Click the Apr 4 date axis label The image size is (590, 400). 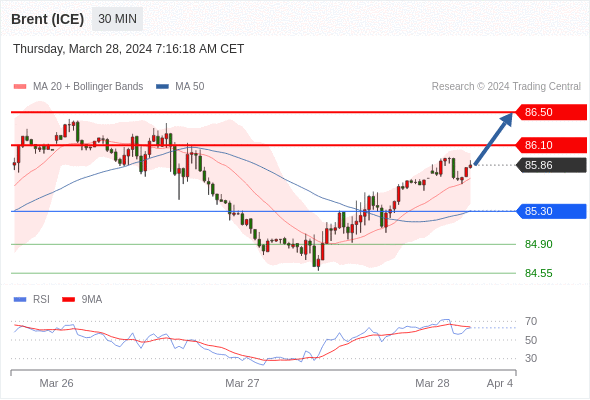(500, 383)
